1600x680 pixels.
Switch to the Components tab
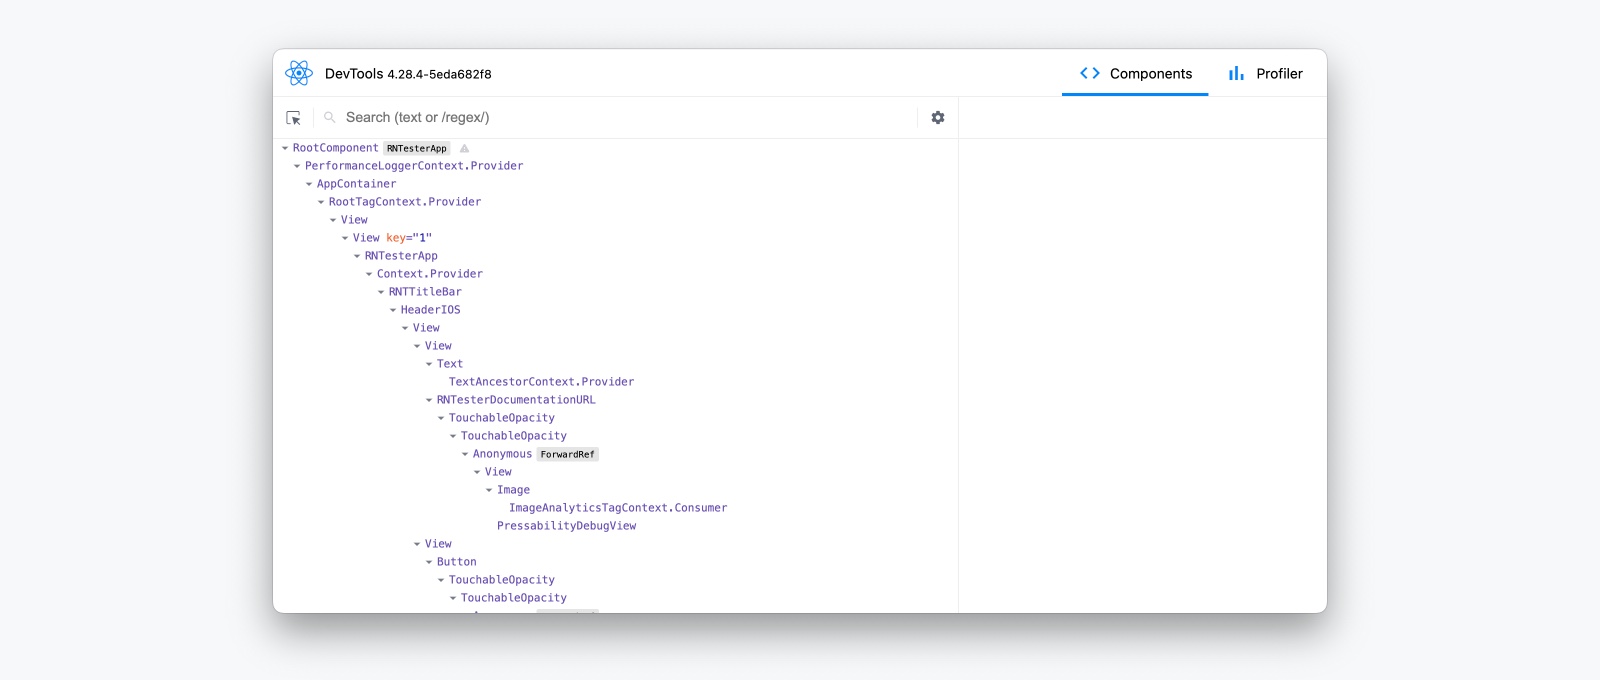pyautogui.click(x=1135, y=73)
